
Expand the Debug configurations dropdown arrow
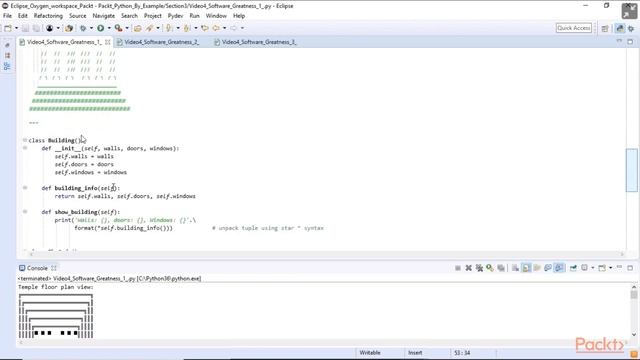(91, 28)
